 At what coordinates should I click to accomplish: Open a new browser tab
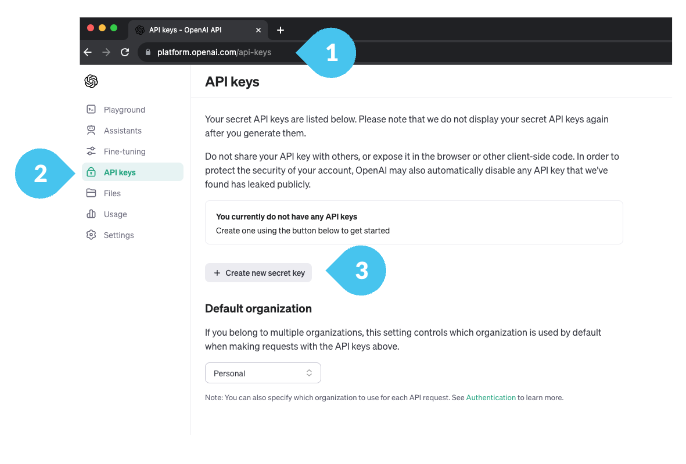(281, 30)
